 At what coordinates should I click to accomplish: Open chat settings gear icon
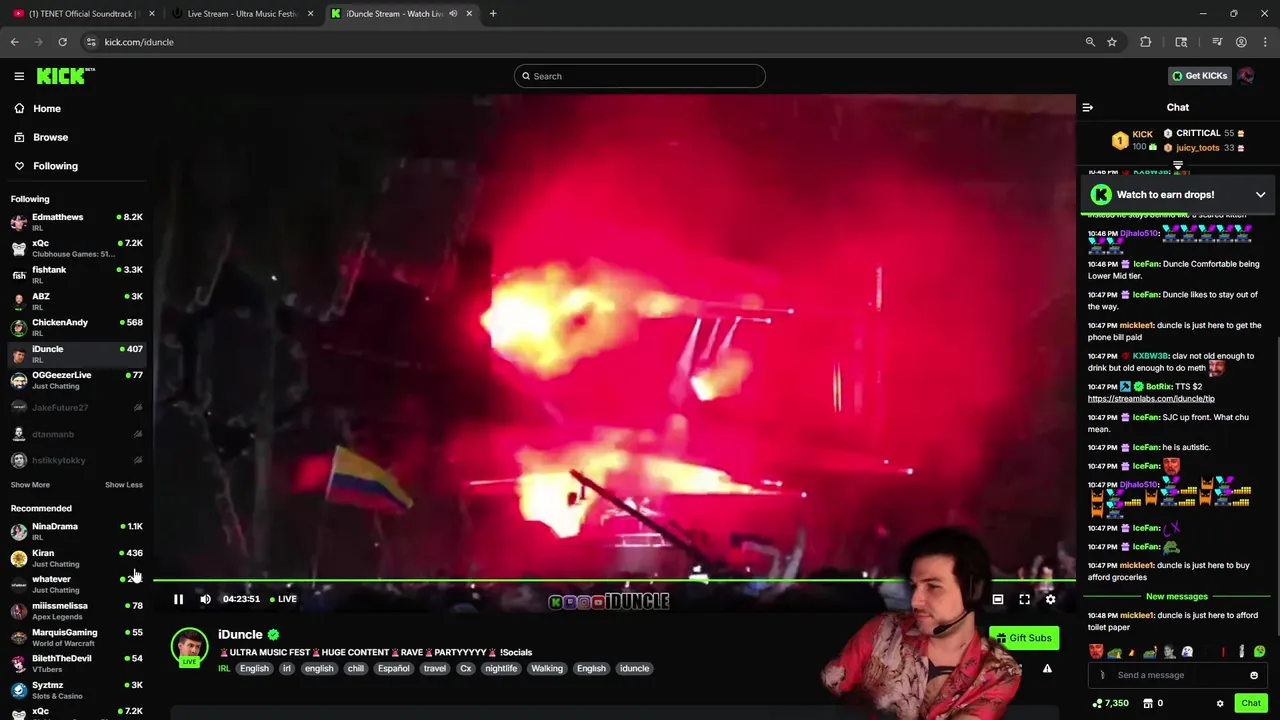coord(1220,704)
